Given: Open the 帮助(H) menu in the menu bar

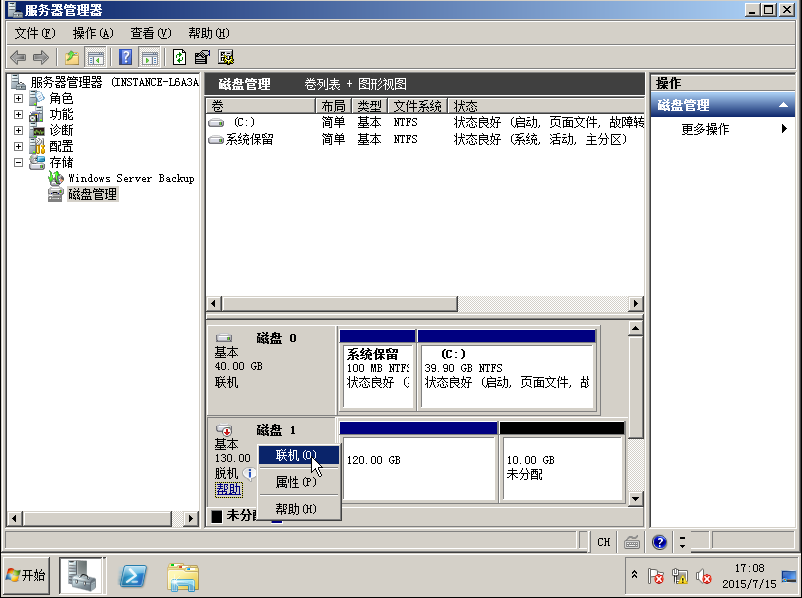Looking at the screenshot, I should pyautogui.click(x=209, y=33).
